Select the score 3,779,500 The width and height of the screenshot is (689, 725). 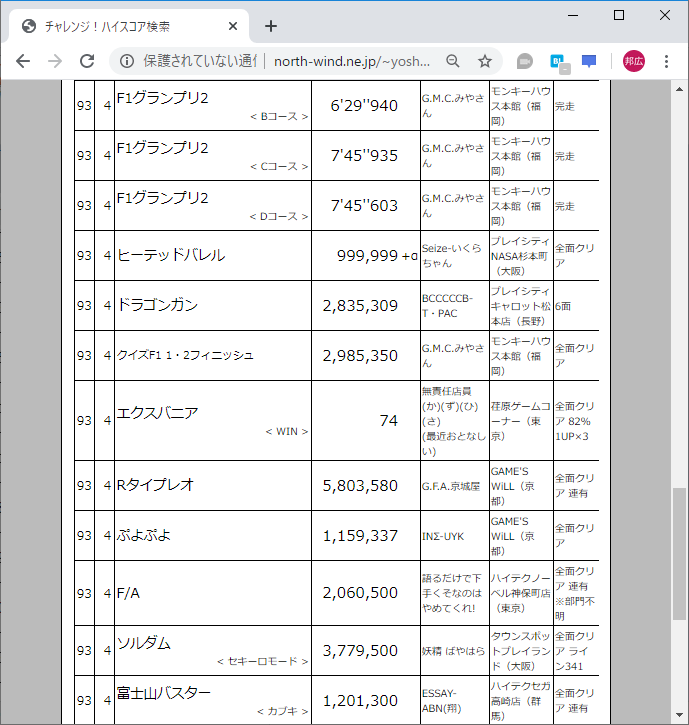[360, 651]
